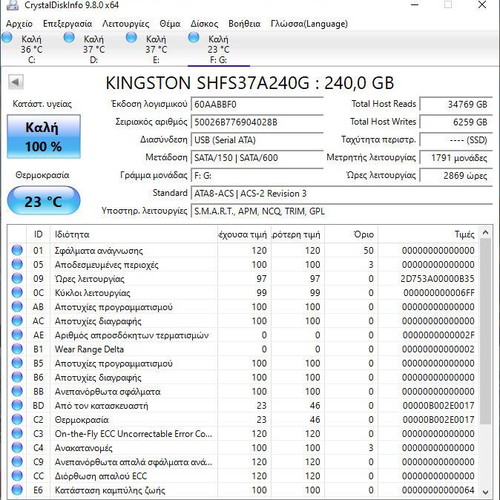Image resolution: width=500 pixels, height=500 pixels.
Task: Click the blue status orb for drive F: G:
Action: click(194, 37)
